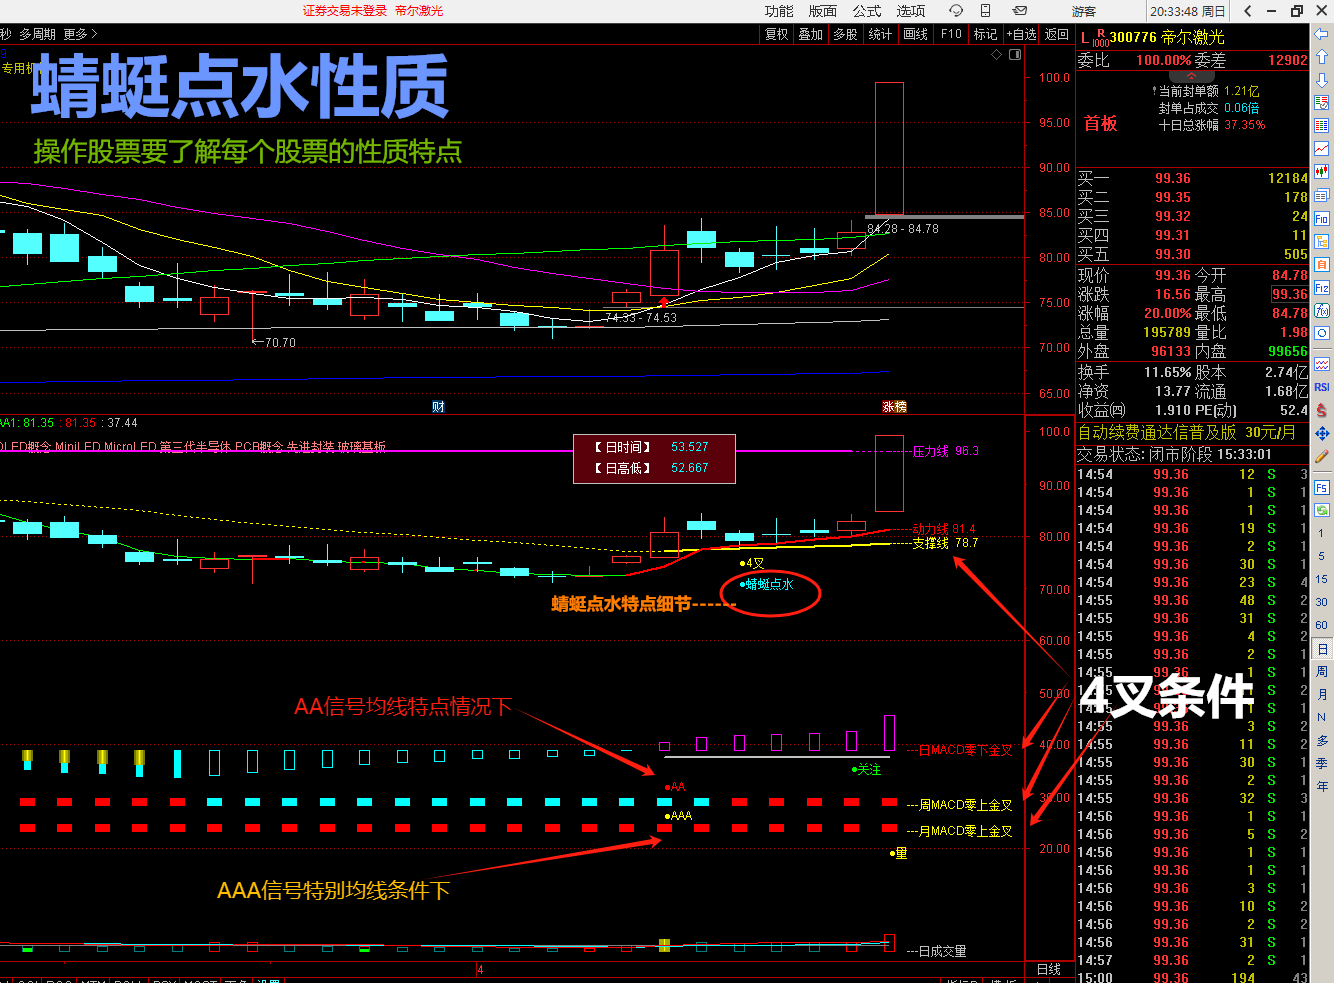The width and height of the screenshot is (1334, 983).
Task: Click the FS sidebar icon
Action: pos(1322,488)
